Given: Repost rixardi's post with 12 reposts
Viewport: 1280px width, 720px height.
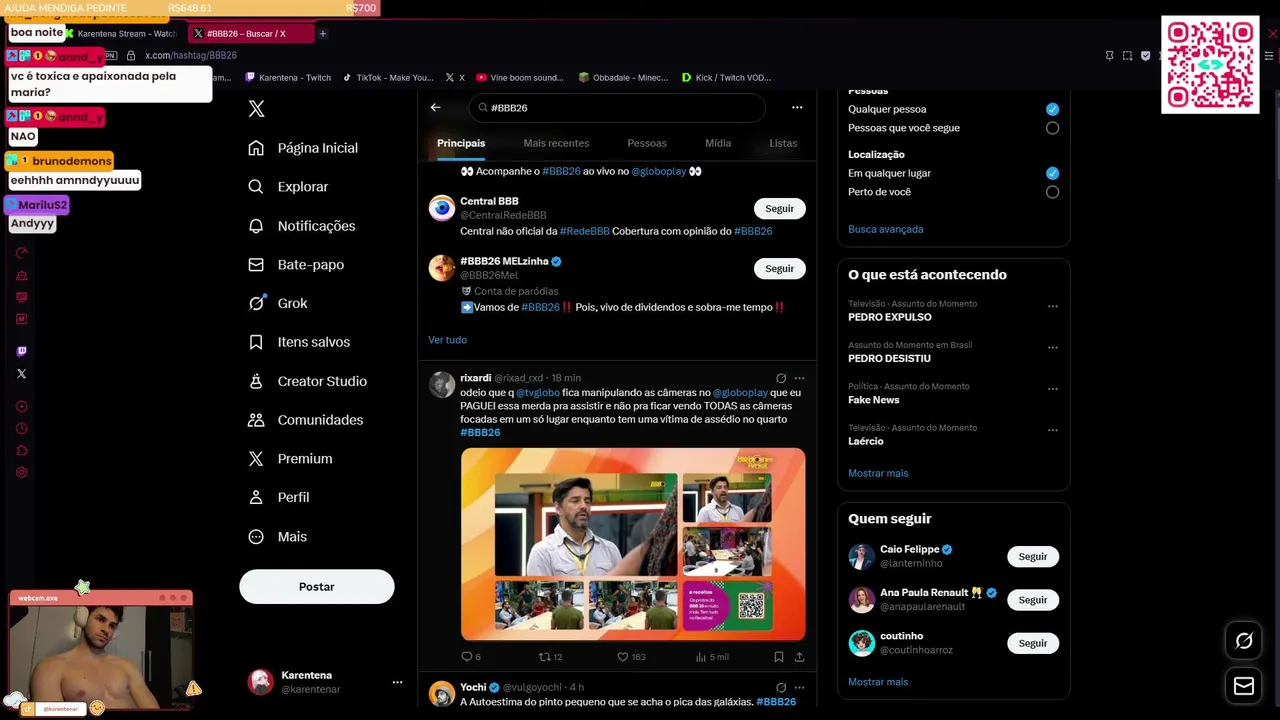Looking at the screenshot, I should coord(550,657).
